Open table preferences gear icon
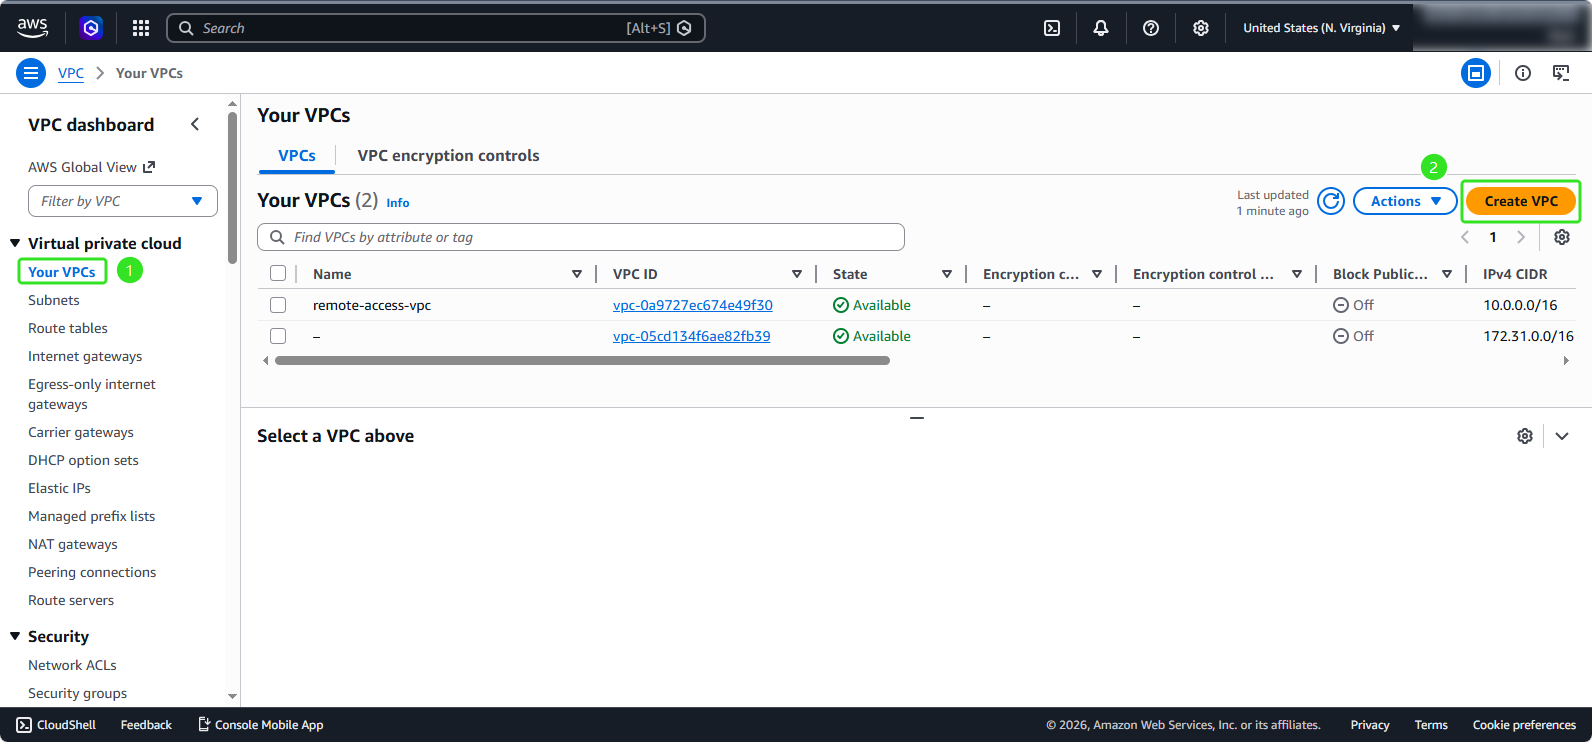The width and height of the screenshot is (1592, 742). 1562,237
